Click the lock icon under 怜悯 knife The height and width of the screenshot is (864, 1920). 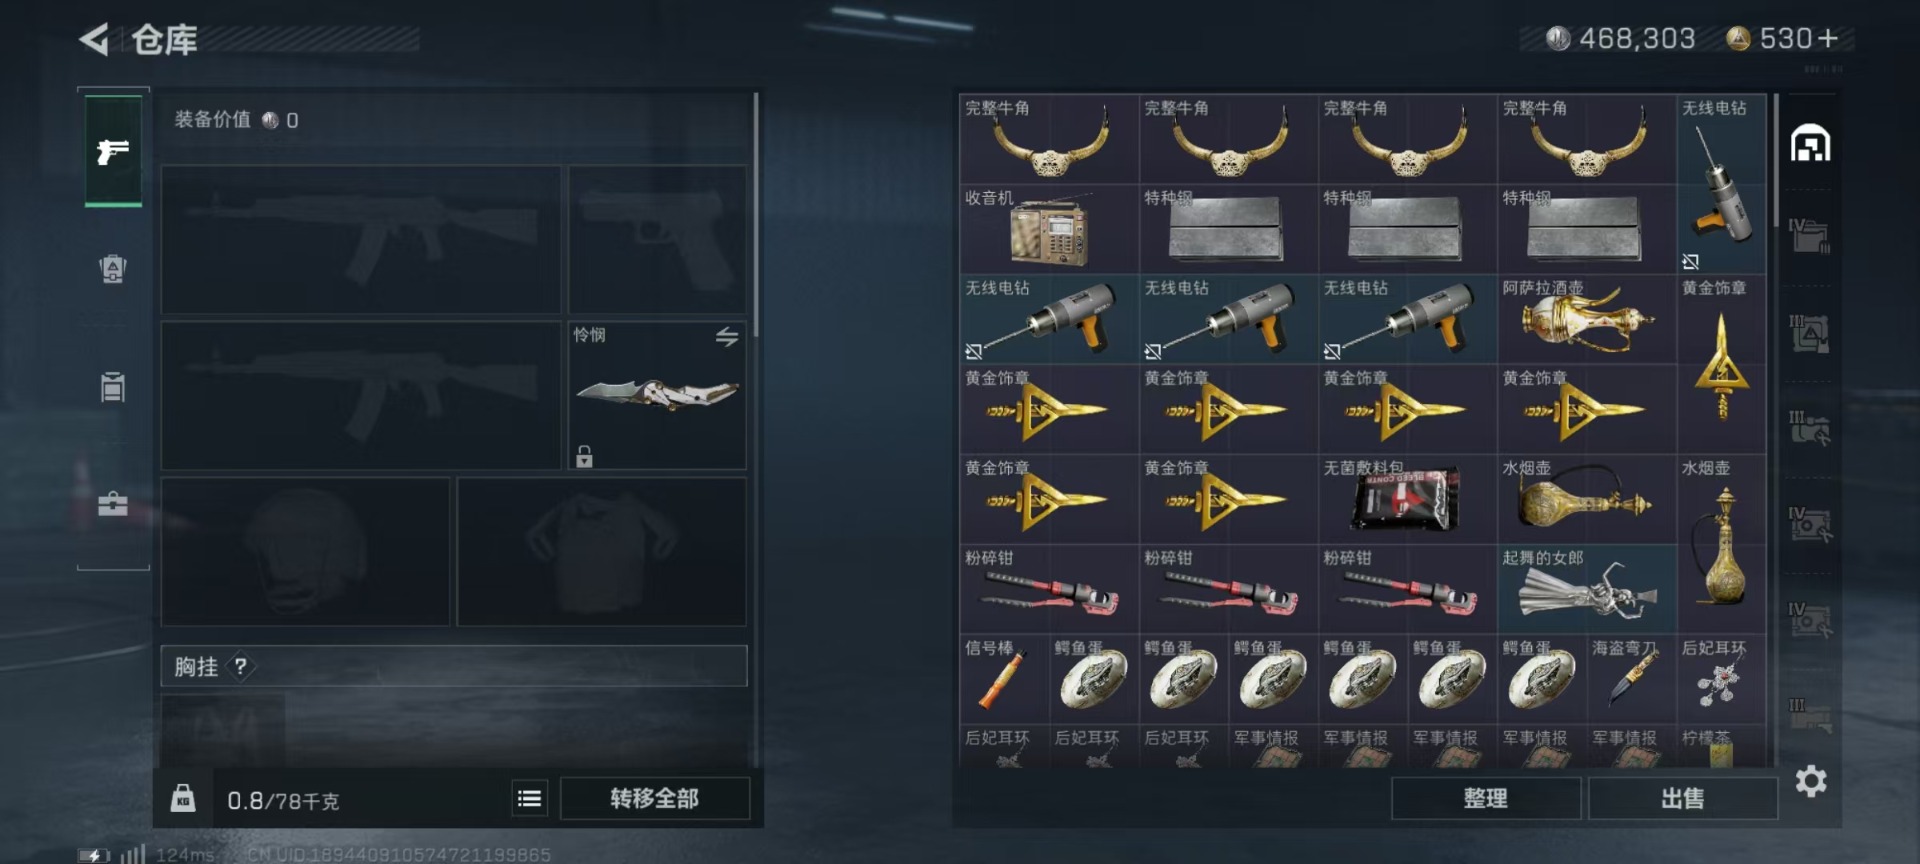pyautogui.click(x=584, y=456)
